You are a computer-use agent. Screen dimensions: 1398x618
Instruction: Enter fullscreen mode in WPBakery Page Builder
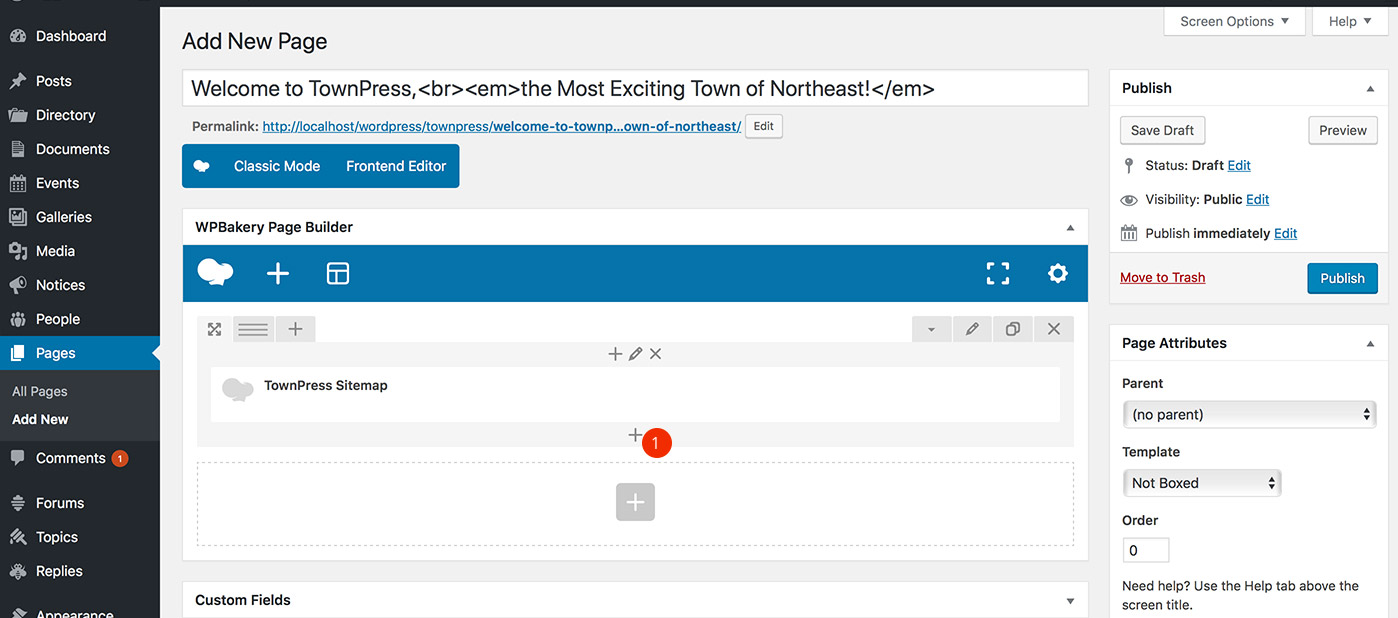pos(997,273)
